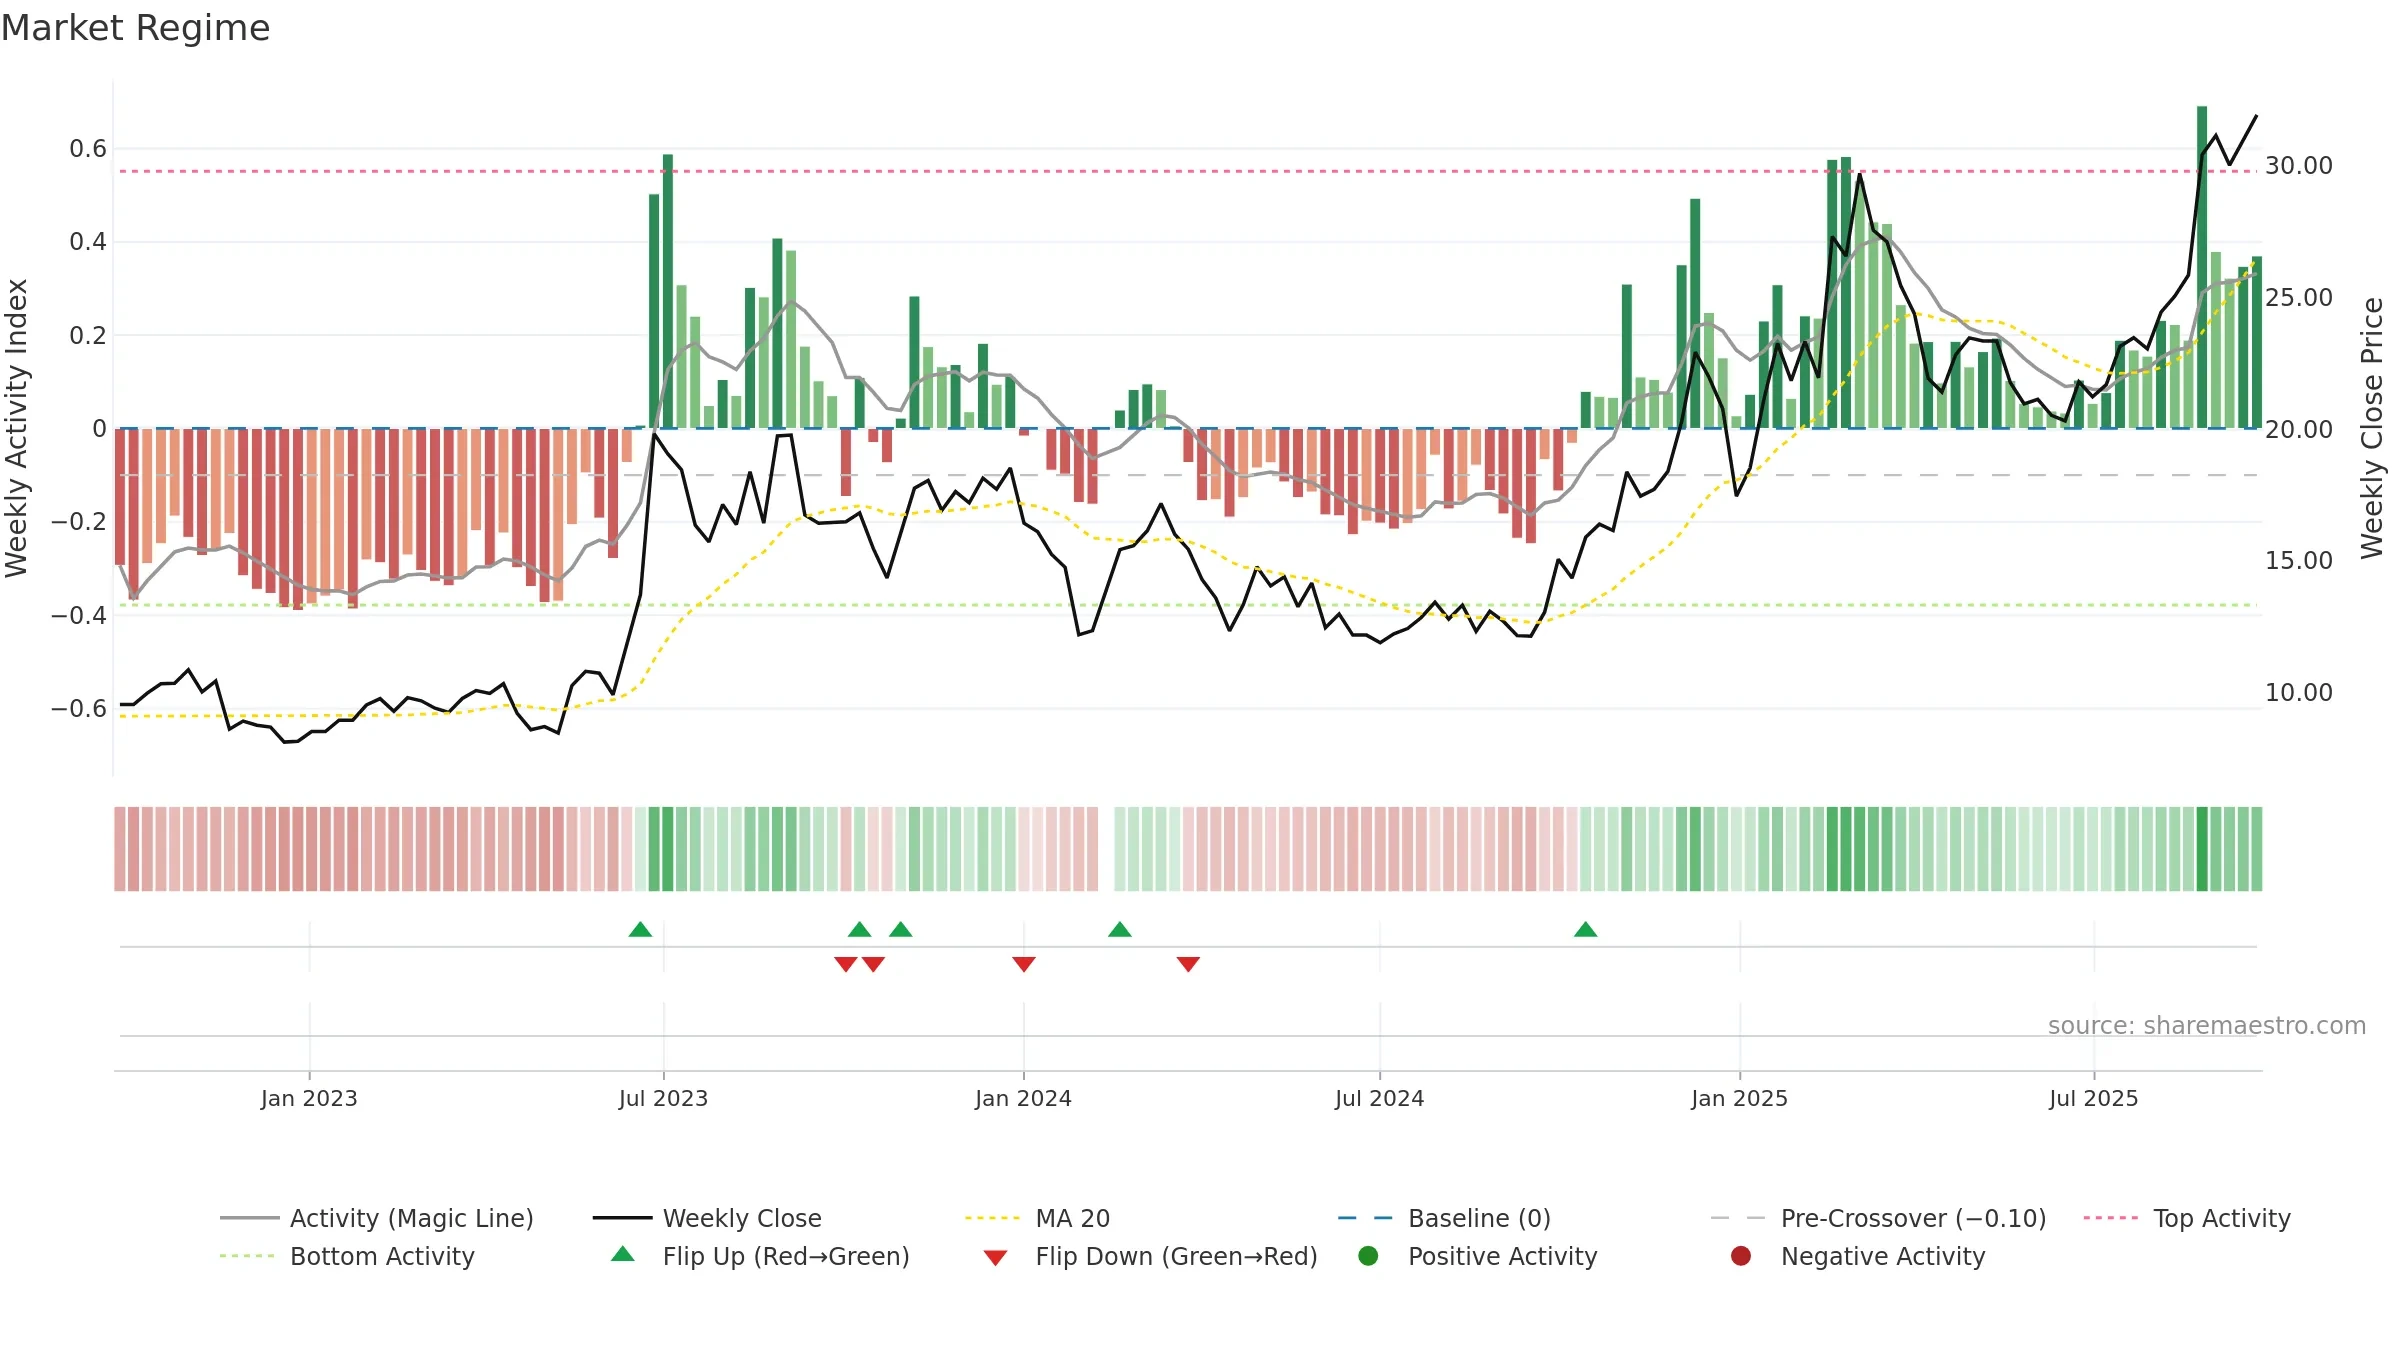The height and width of the screenshot is (1350, 2400).
Task: Toggle the Pre-Crossover (−0.10) legend entry
Action: (1878, 1218)
